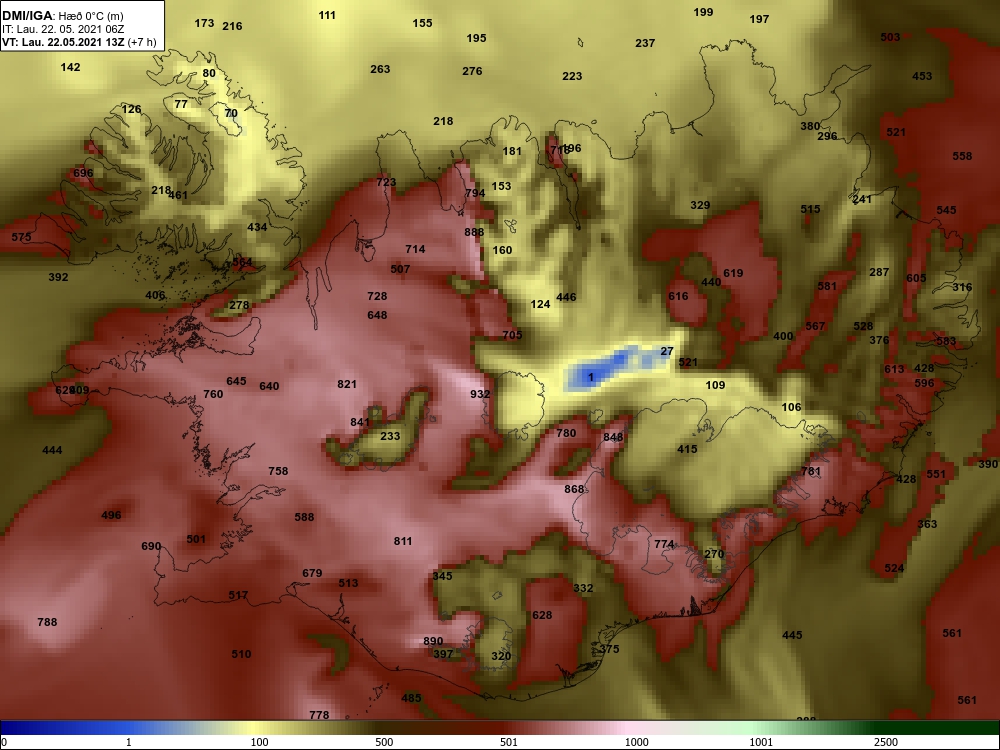Select the color scale label '501'
This screenshot has width=1000, height=750.
[509, 742]
